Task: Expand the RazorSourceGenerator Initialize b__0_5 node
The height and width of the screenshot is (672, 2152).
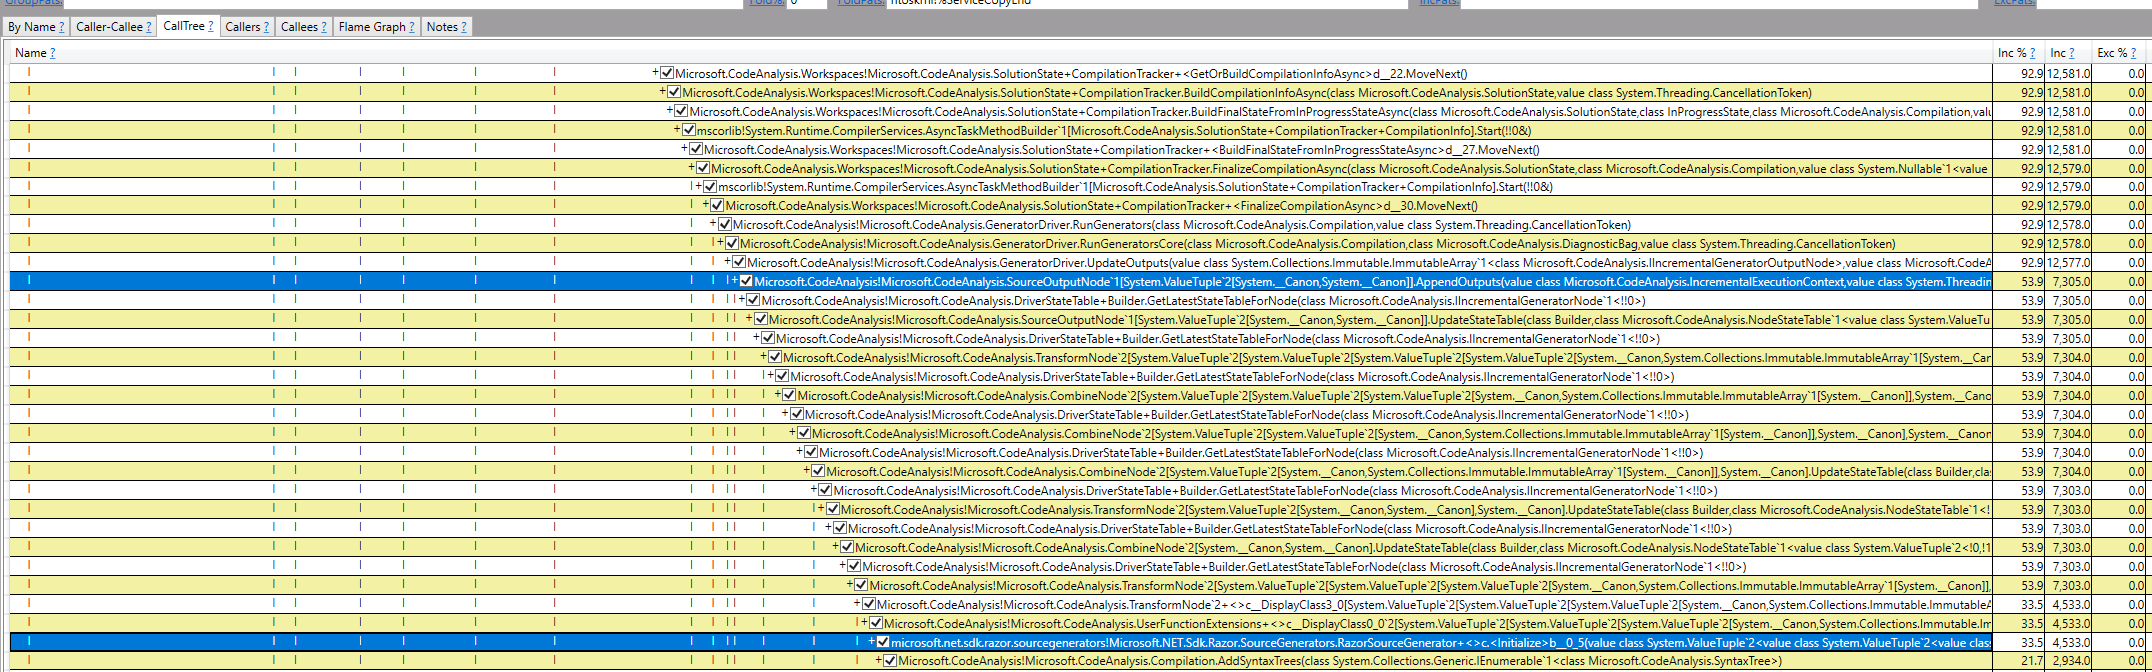Action: point(873,643)
